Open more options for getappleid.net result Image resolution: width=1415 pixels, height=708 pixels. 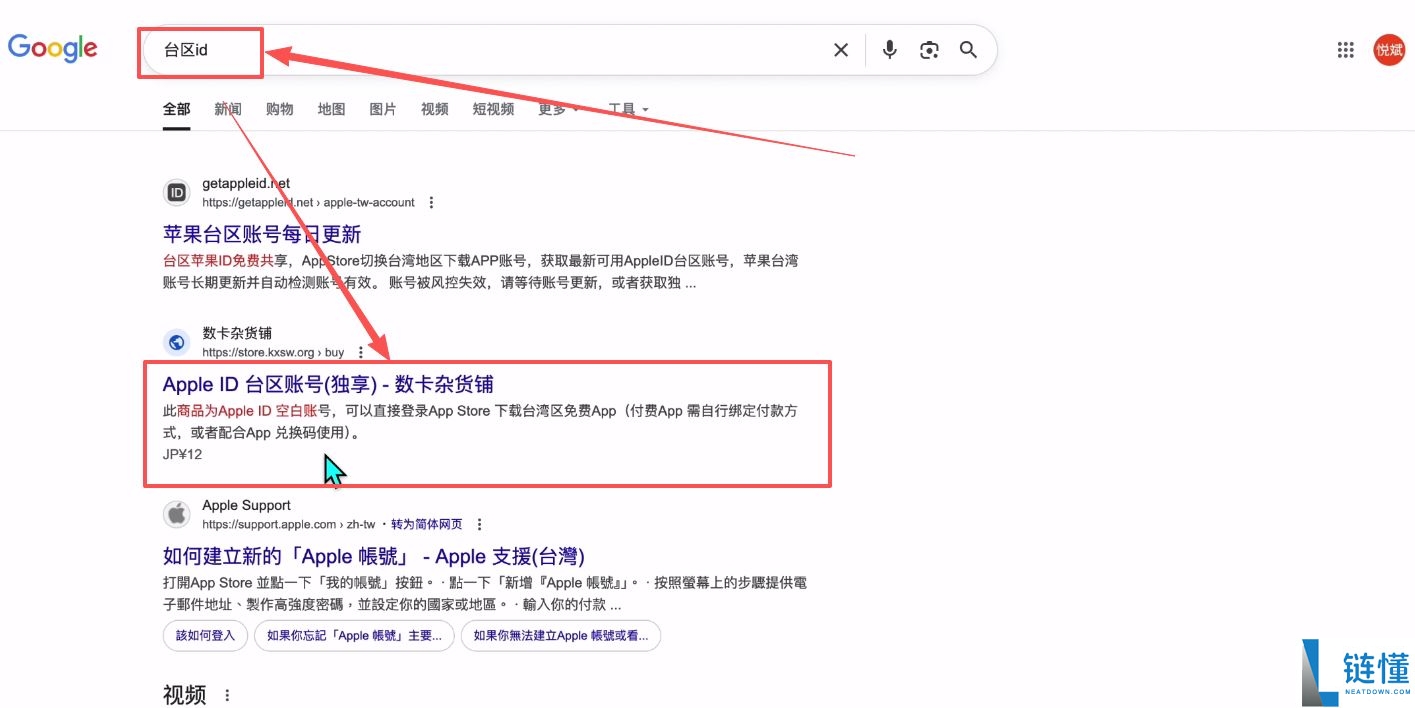point(431,203)
